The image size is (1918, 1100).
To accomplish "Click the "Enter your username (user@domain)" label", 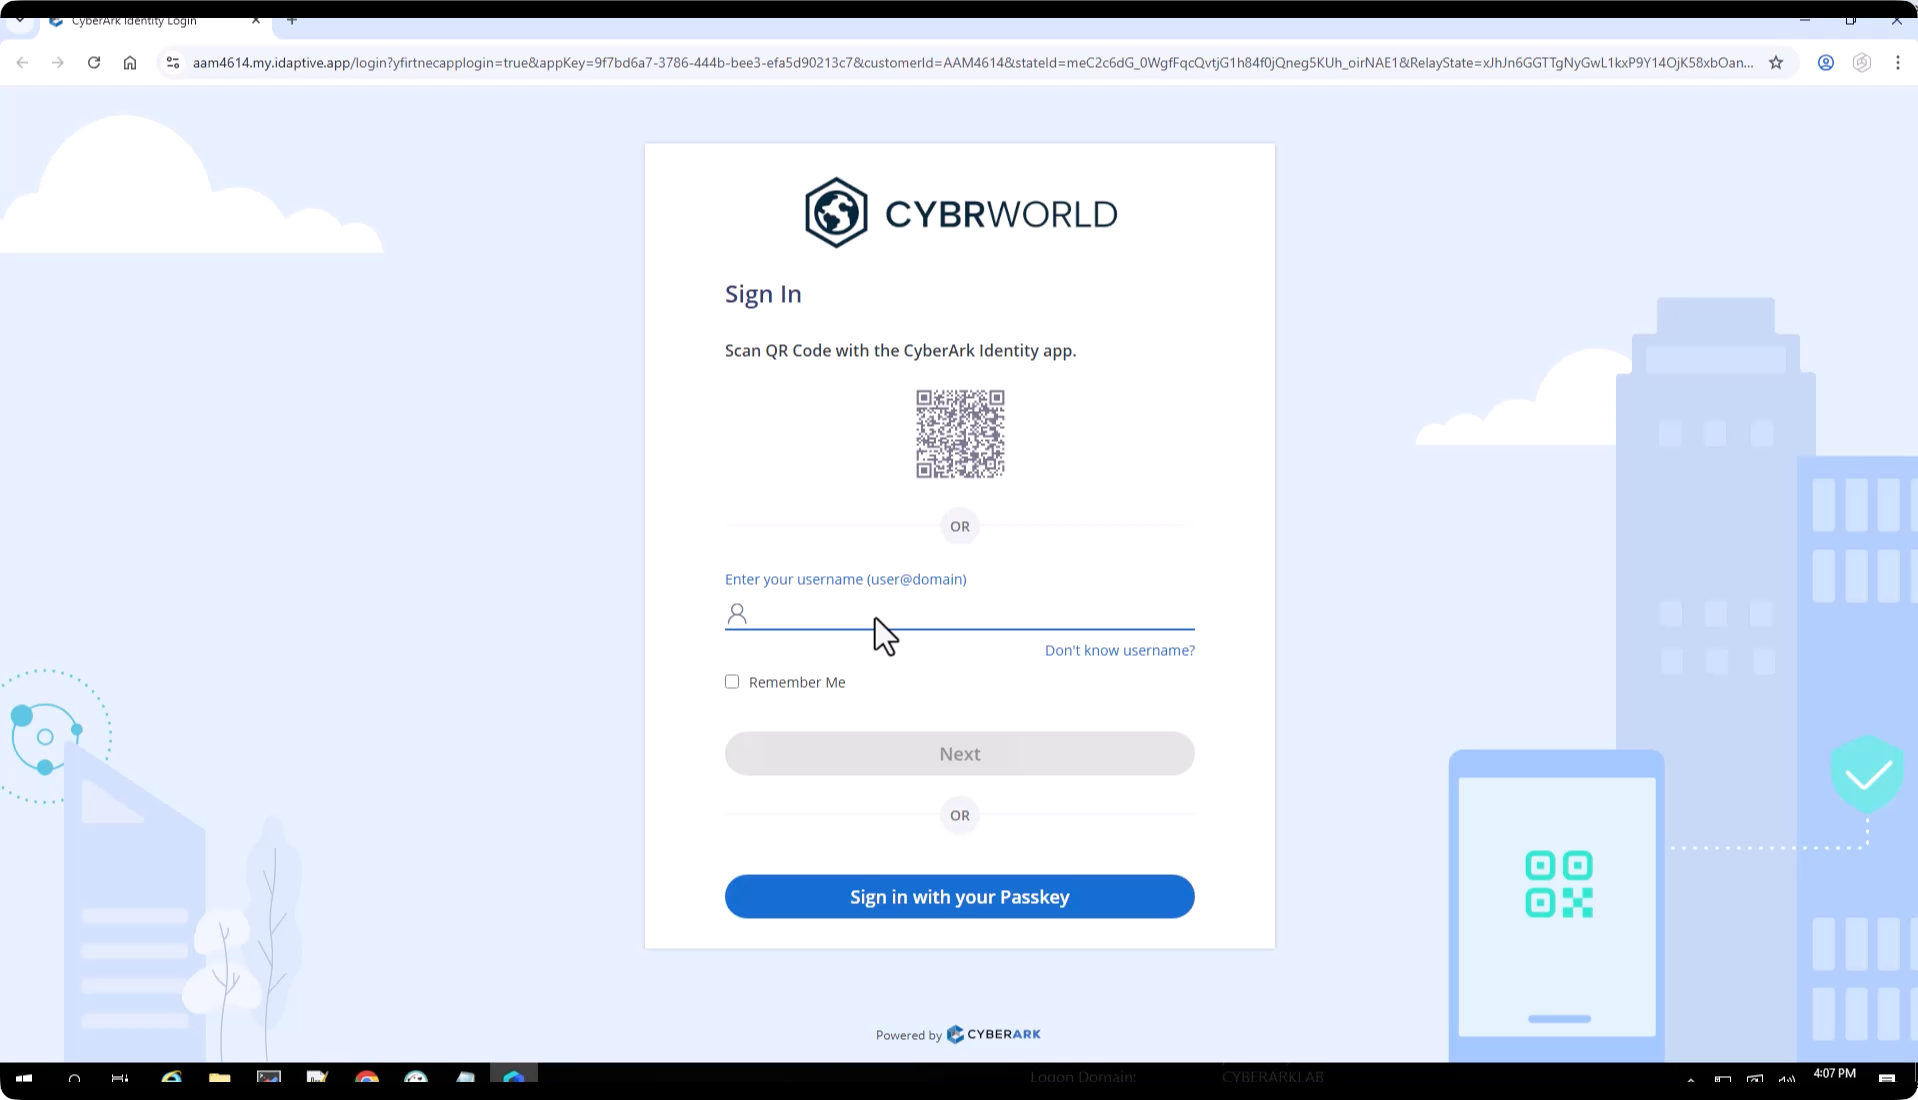I will pos(845,579).
